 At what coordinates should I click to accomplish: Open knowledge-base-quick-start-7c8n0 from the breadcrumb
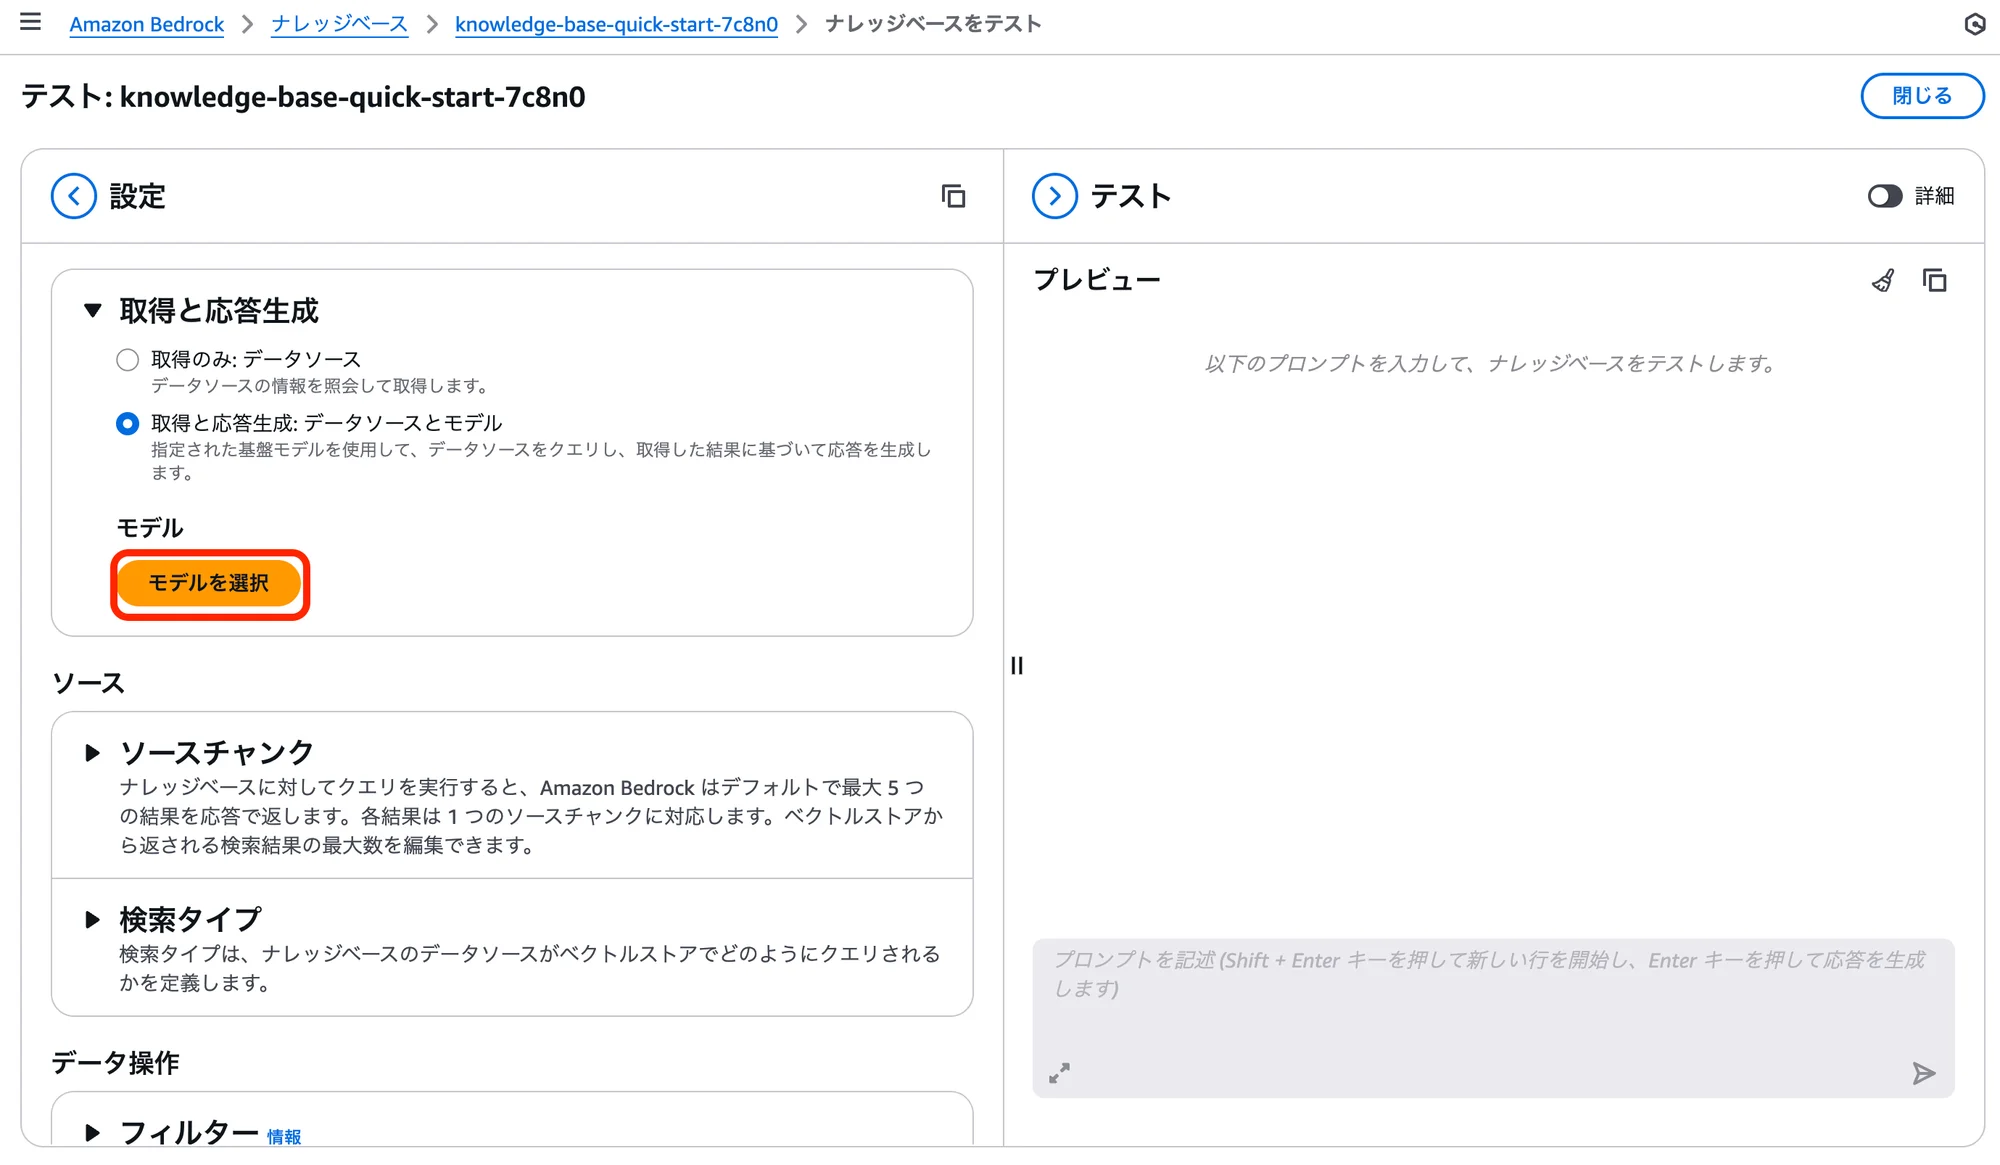616,24
